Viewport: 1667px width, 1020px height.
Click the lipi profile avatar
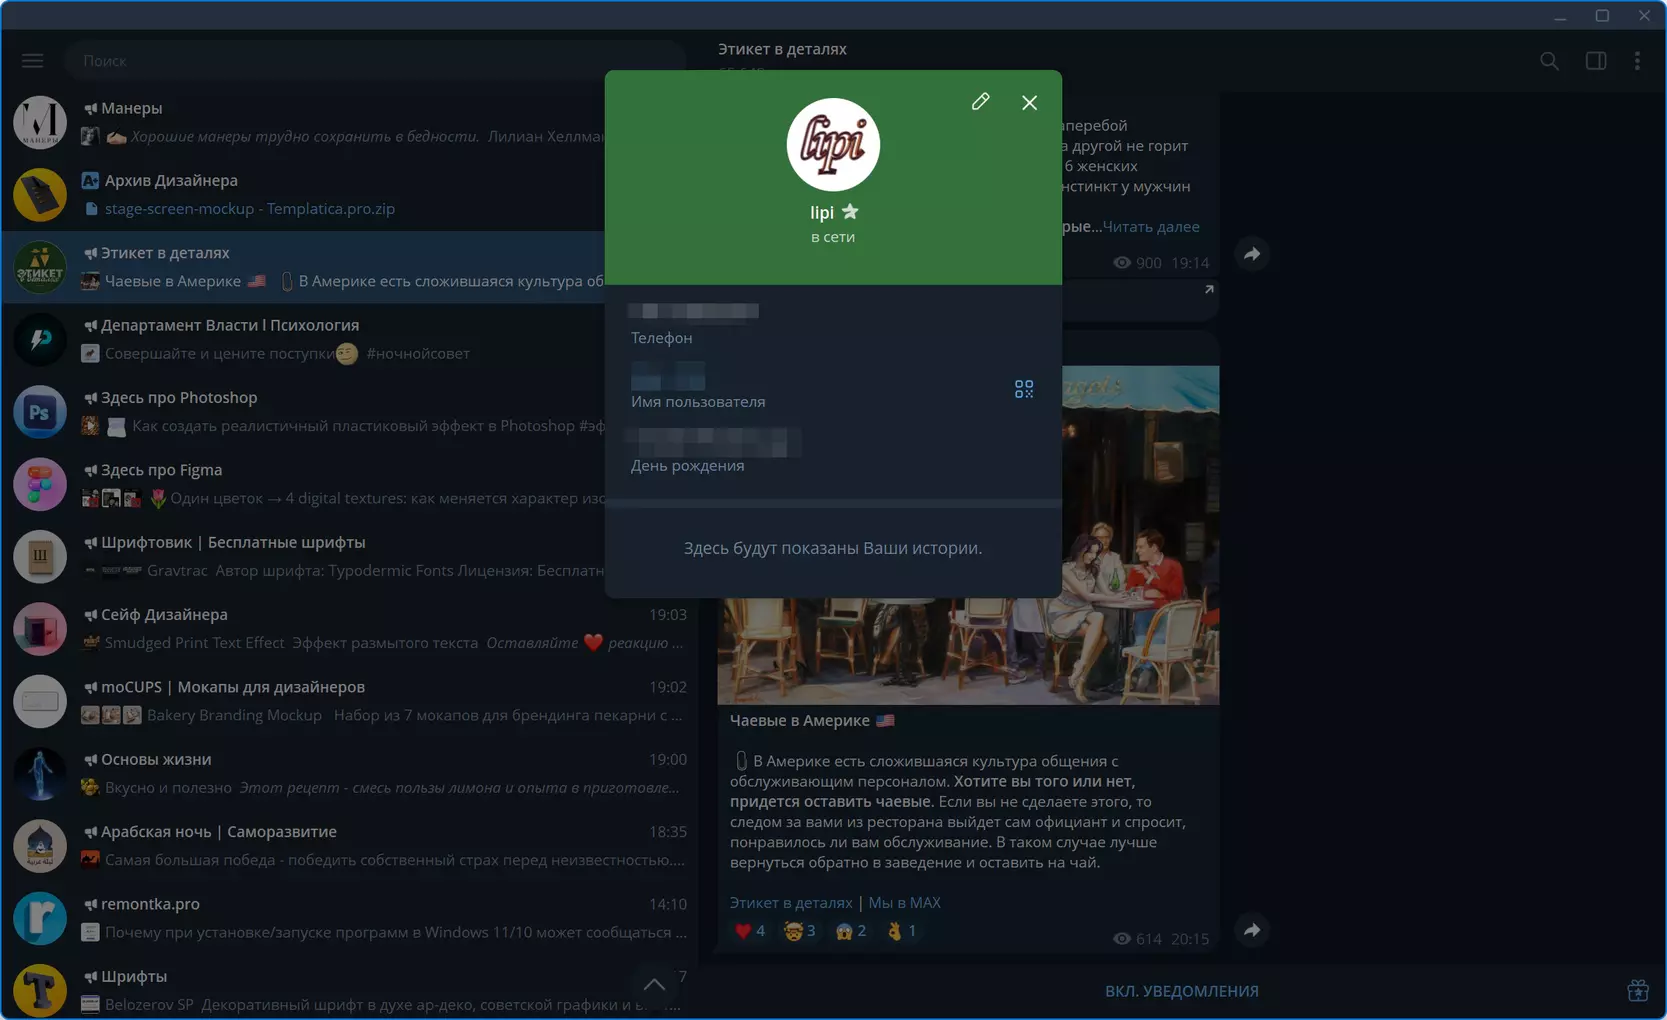[833, 145]
